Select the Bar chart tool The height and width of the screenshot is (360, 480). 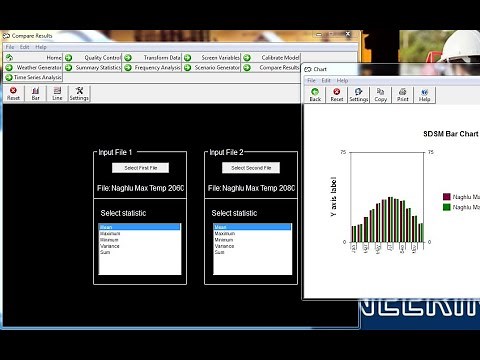35,94
